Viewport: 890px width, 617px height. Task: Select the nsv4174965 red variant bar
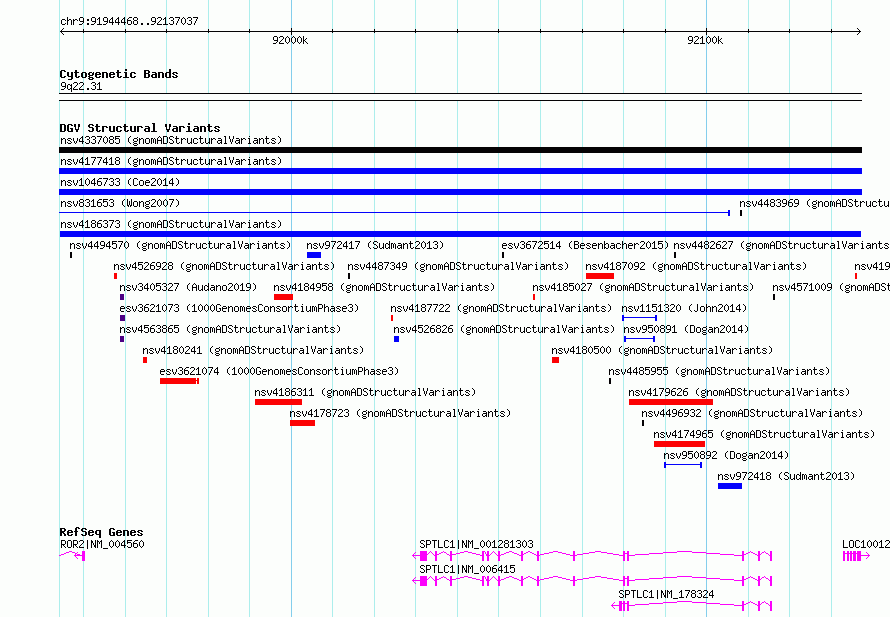[679, 444]
